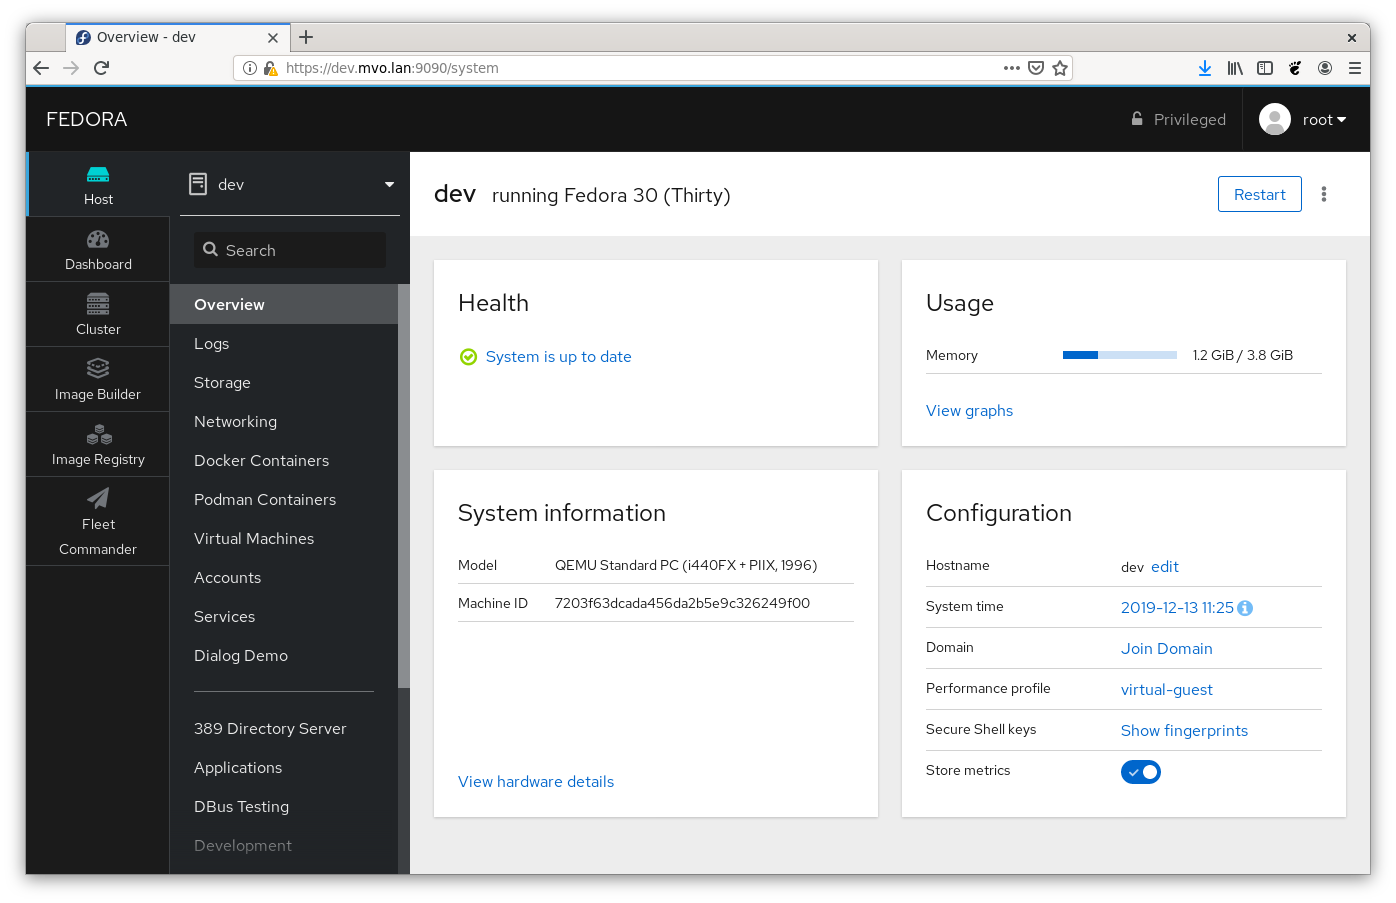
Task: Open the View graphs link
Action: coord(969,411)
